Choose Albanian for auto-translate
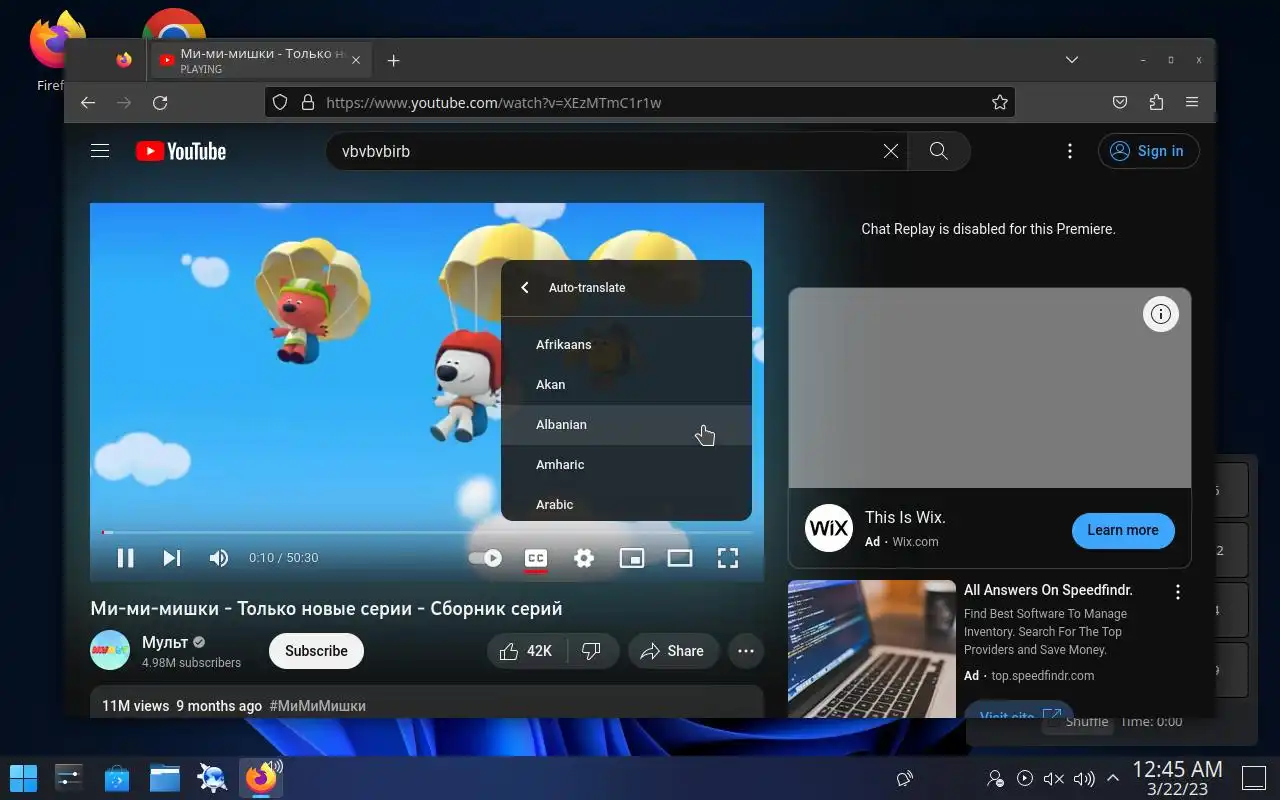The height and width of the screenshot is (800, 1280). click(x=626, y=424)
